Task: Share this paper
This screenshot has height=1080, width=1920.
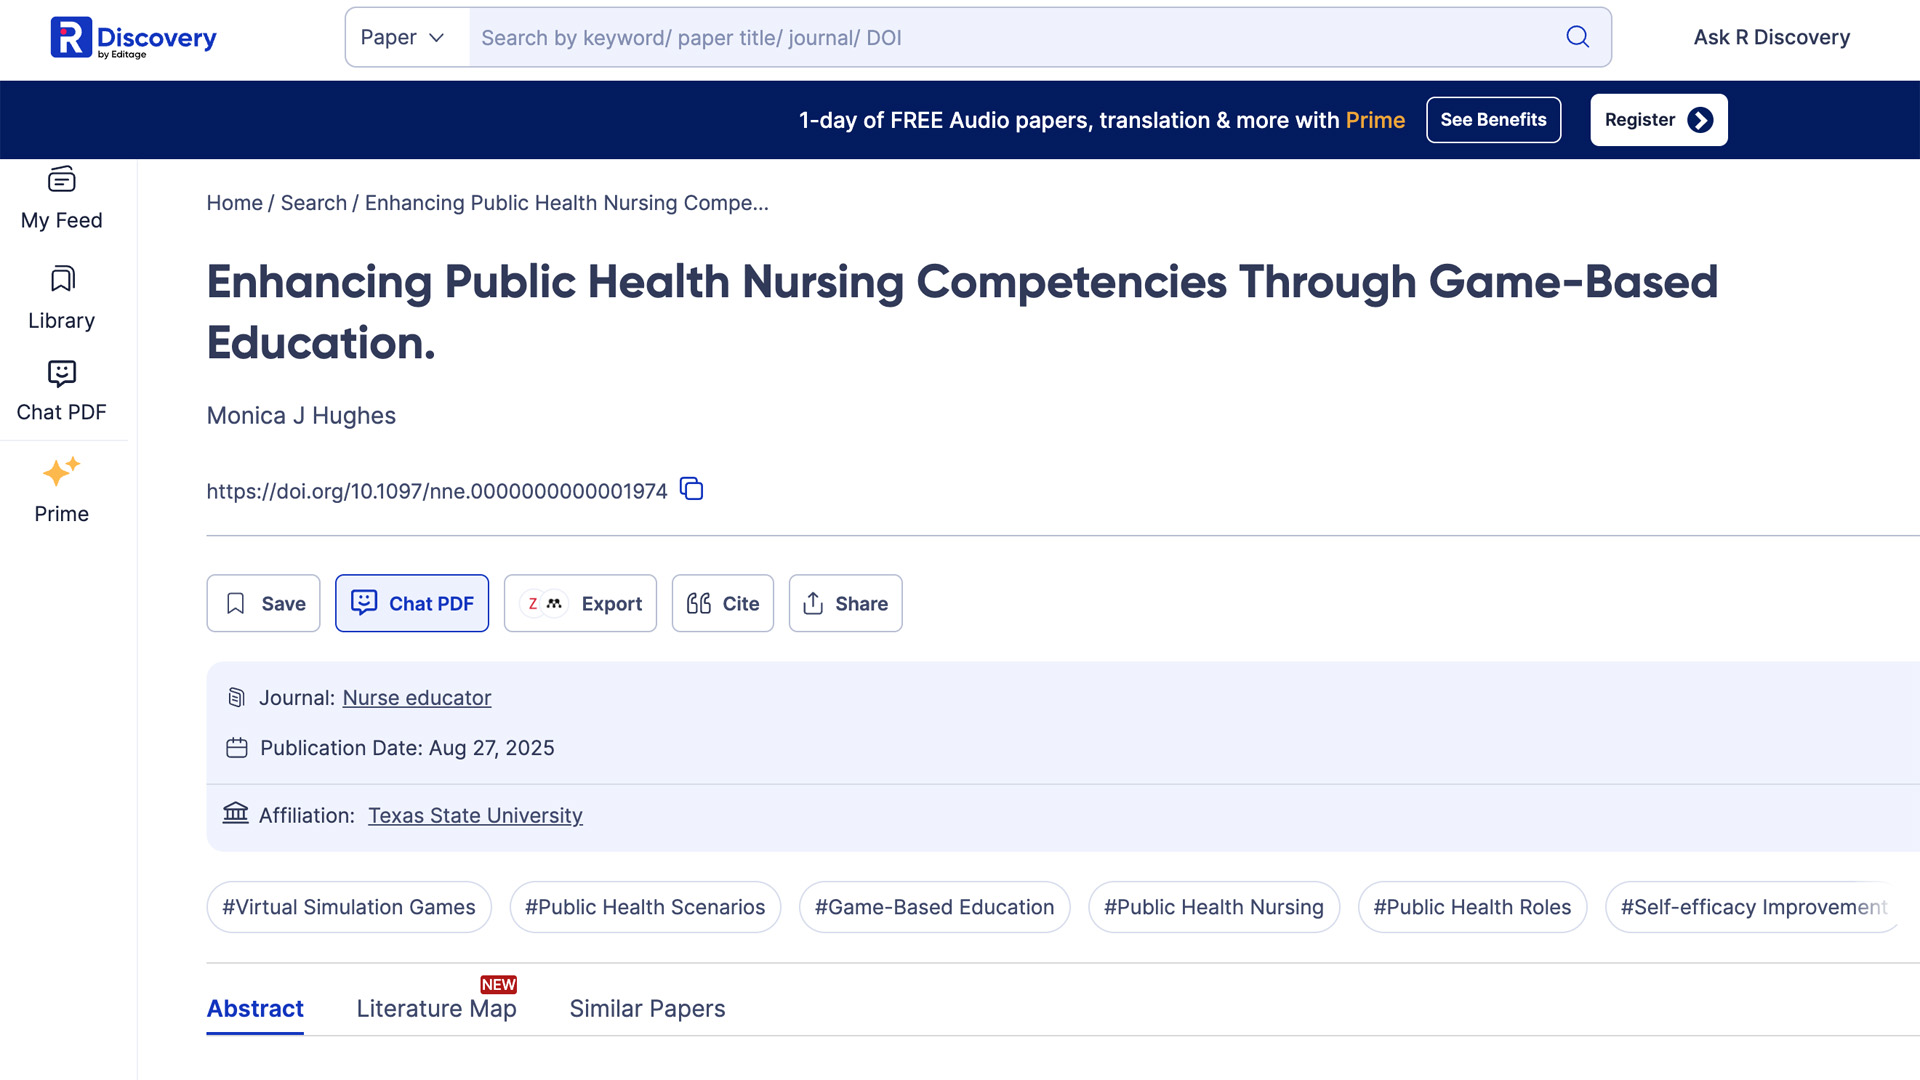Action: [845, 603]
